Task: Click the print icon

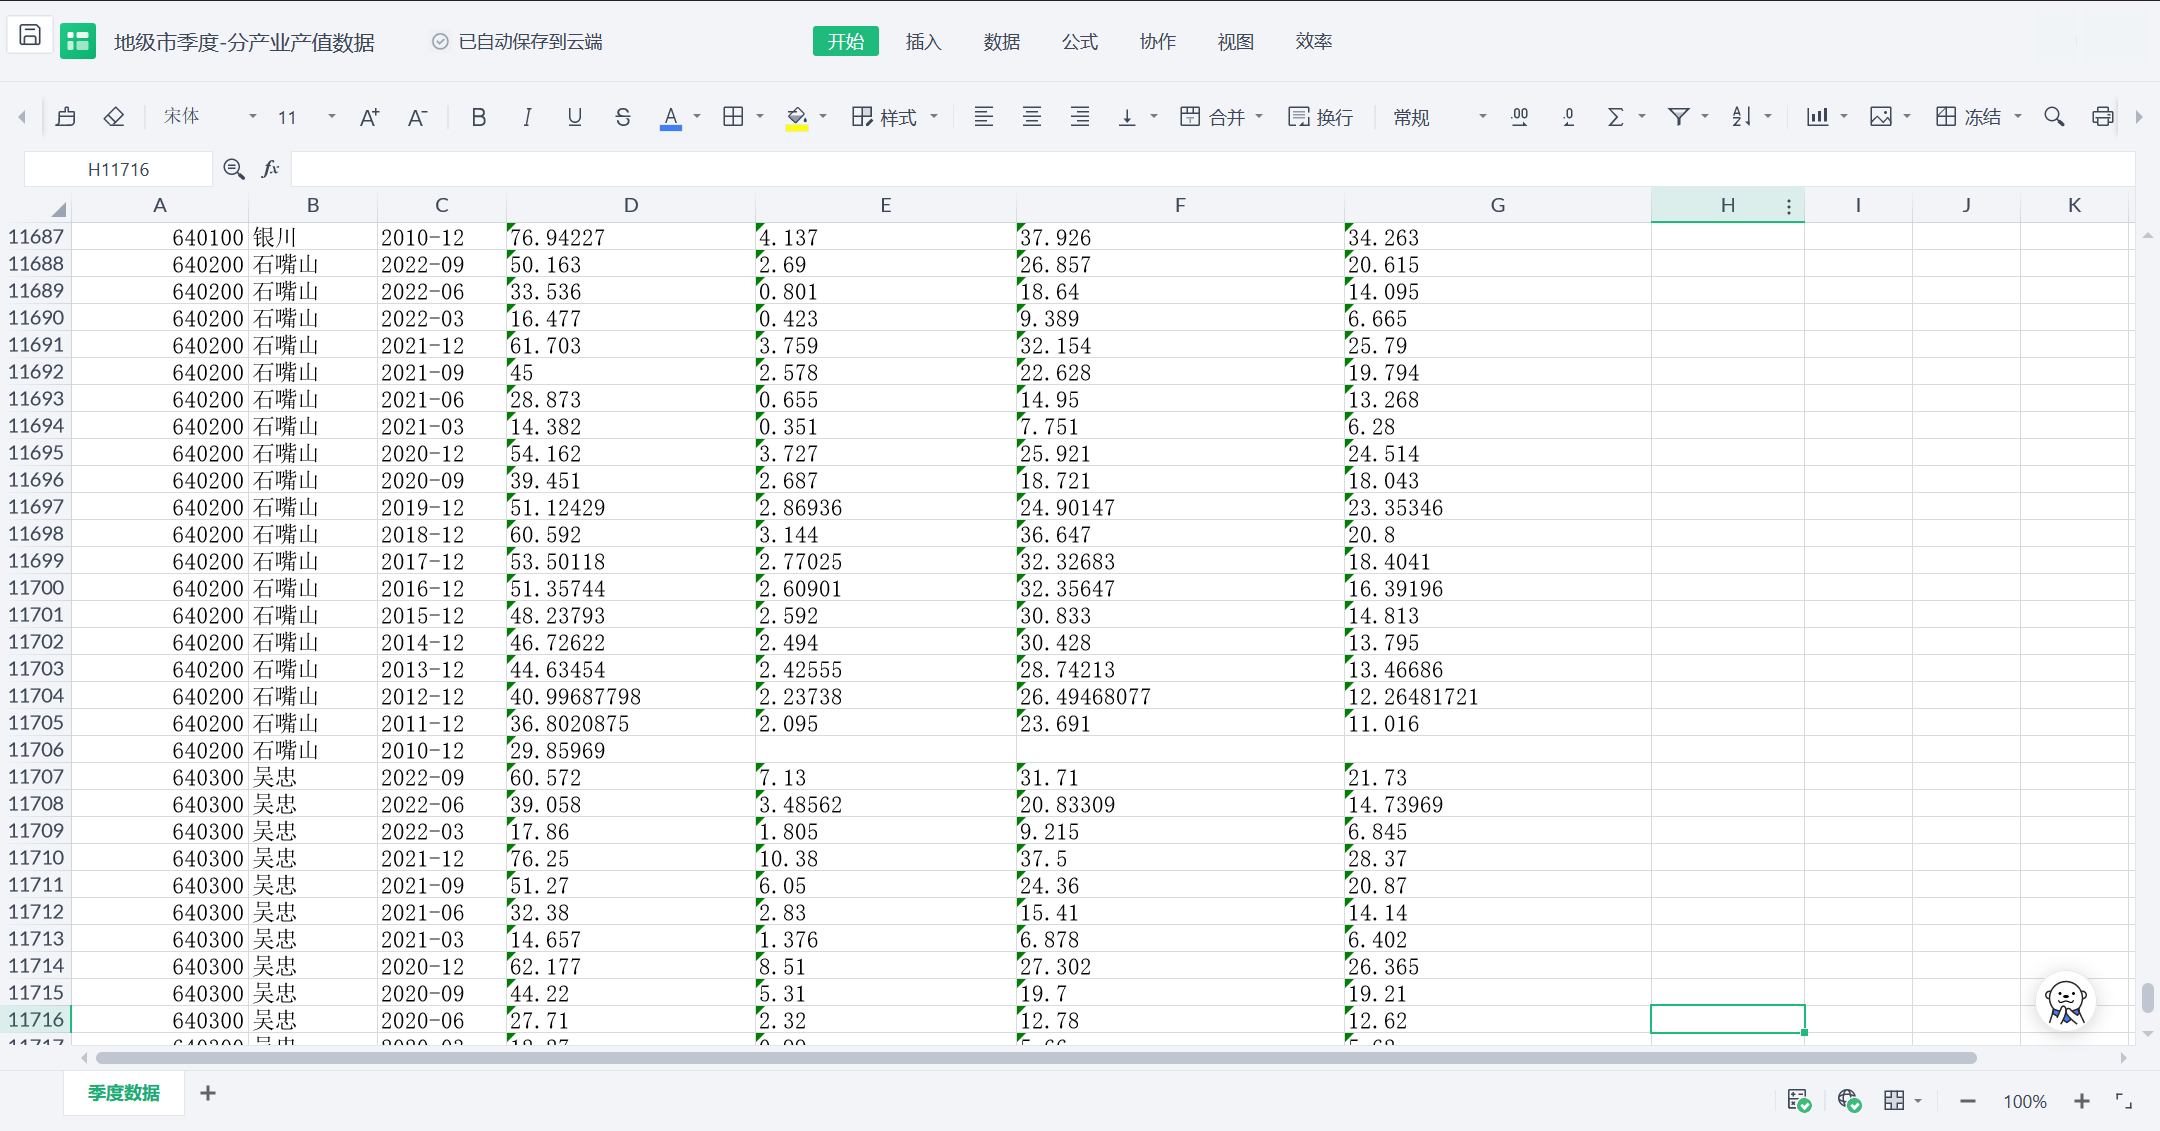Action: point(2102,117)
